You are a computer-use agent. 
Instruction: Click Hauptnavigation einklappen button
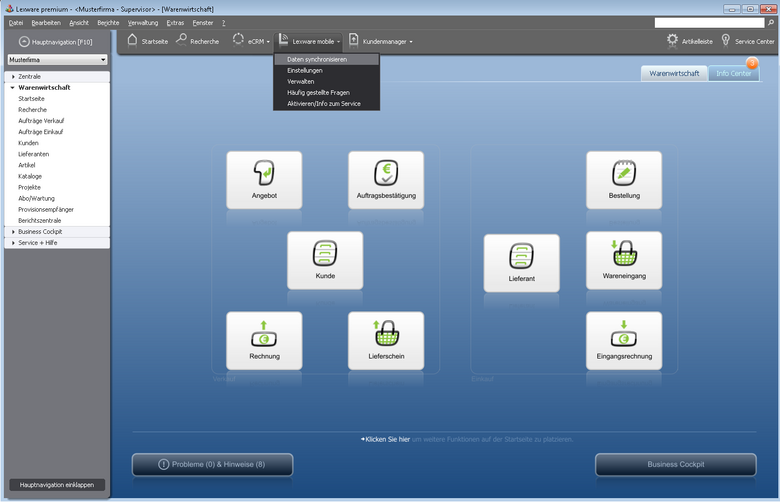[57, 485]
